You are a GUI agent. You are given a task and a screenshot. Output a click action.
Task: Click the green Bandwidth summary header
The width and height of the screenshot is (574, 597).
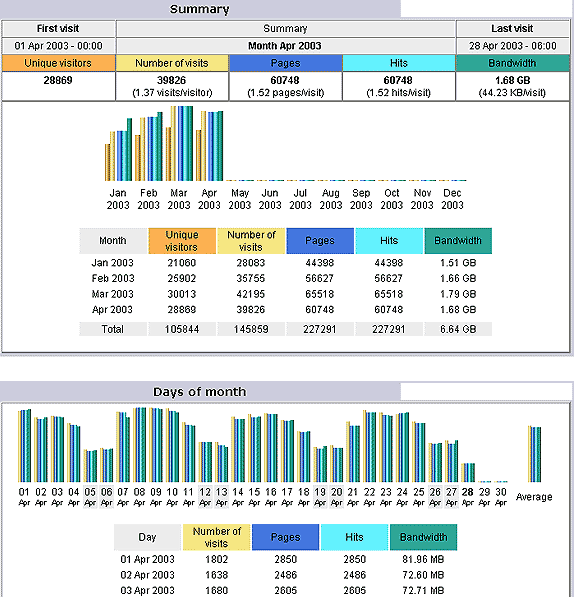click(x=512, y=63)
